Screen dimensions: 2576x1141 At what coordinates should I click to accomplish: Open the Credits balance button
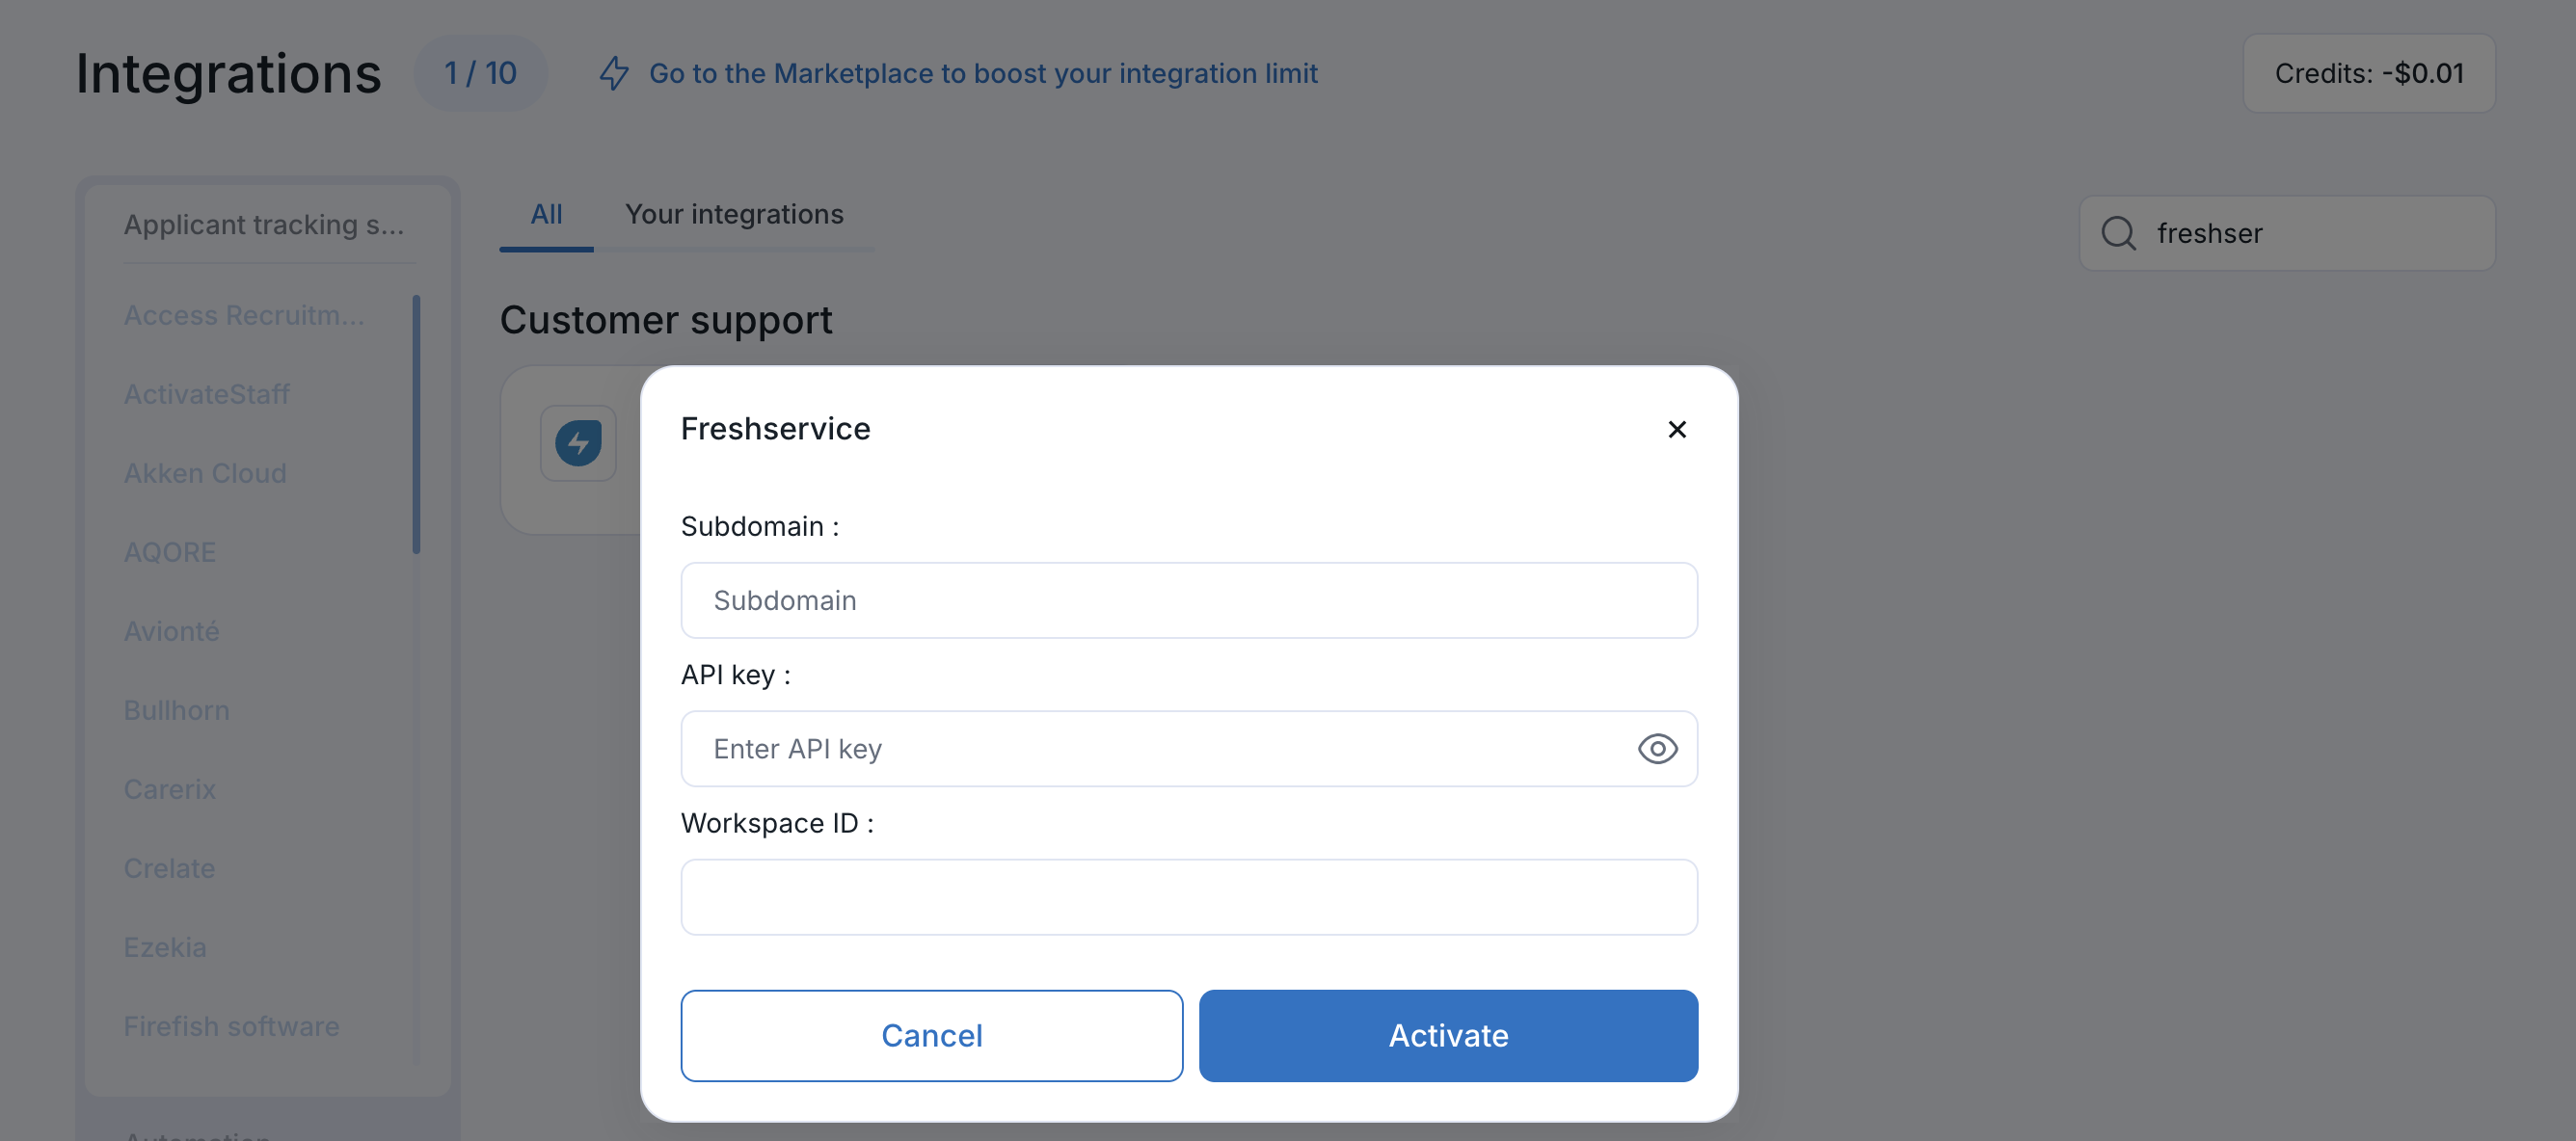(2368, 73)
